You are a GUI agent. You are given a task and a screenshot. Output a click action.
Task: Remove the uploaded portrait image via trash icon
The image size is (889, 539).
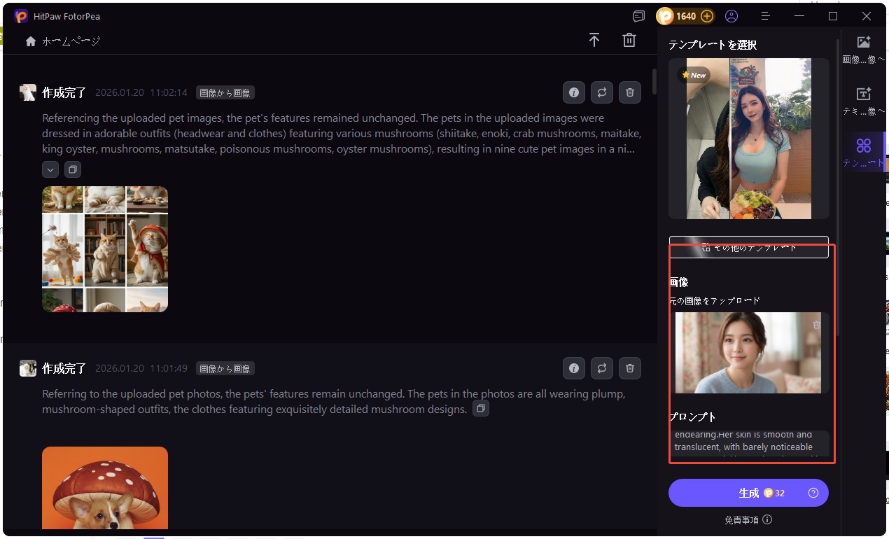coord(816,324)
